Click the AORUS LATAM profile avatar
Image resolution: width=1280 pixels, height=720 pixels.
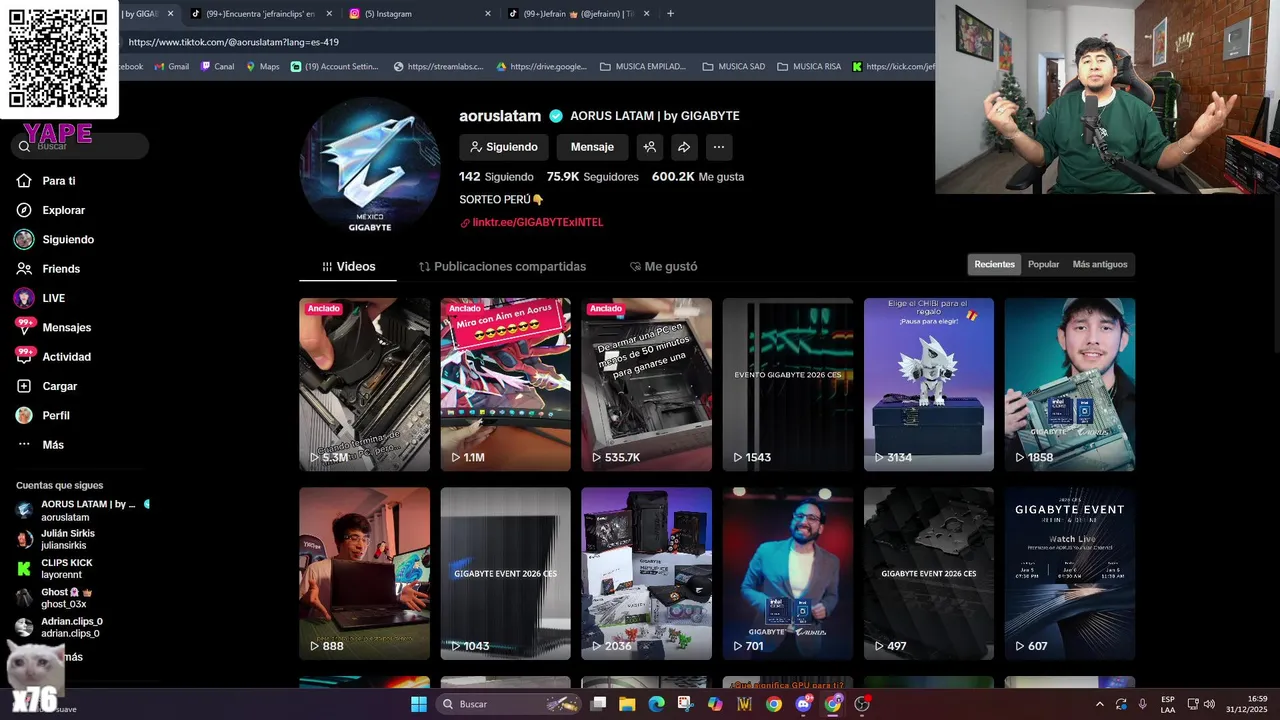(370, 166)
